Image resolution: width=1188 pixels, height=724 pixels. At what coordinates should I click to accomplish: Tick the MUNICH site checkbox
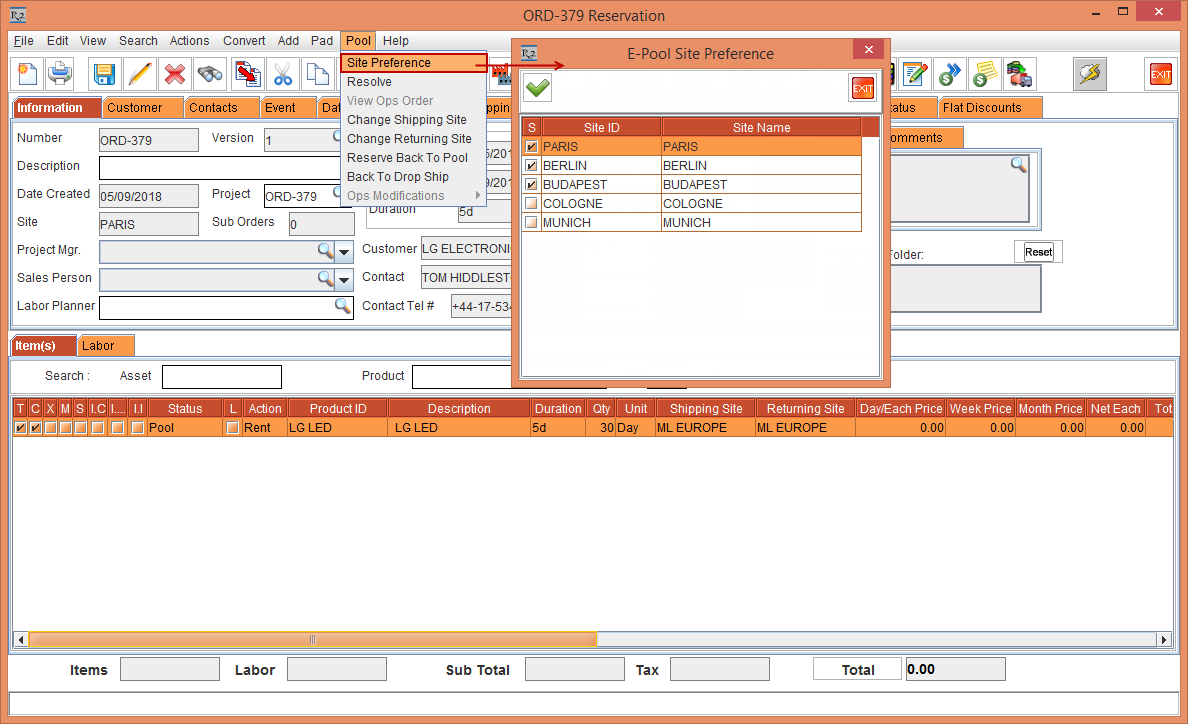[x=532, y=223]
